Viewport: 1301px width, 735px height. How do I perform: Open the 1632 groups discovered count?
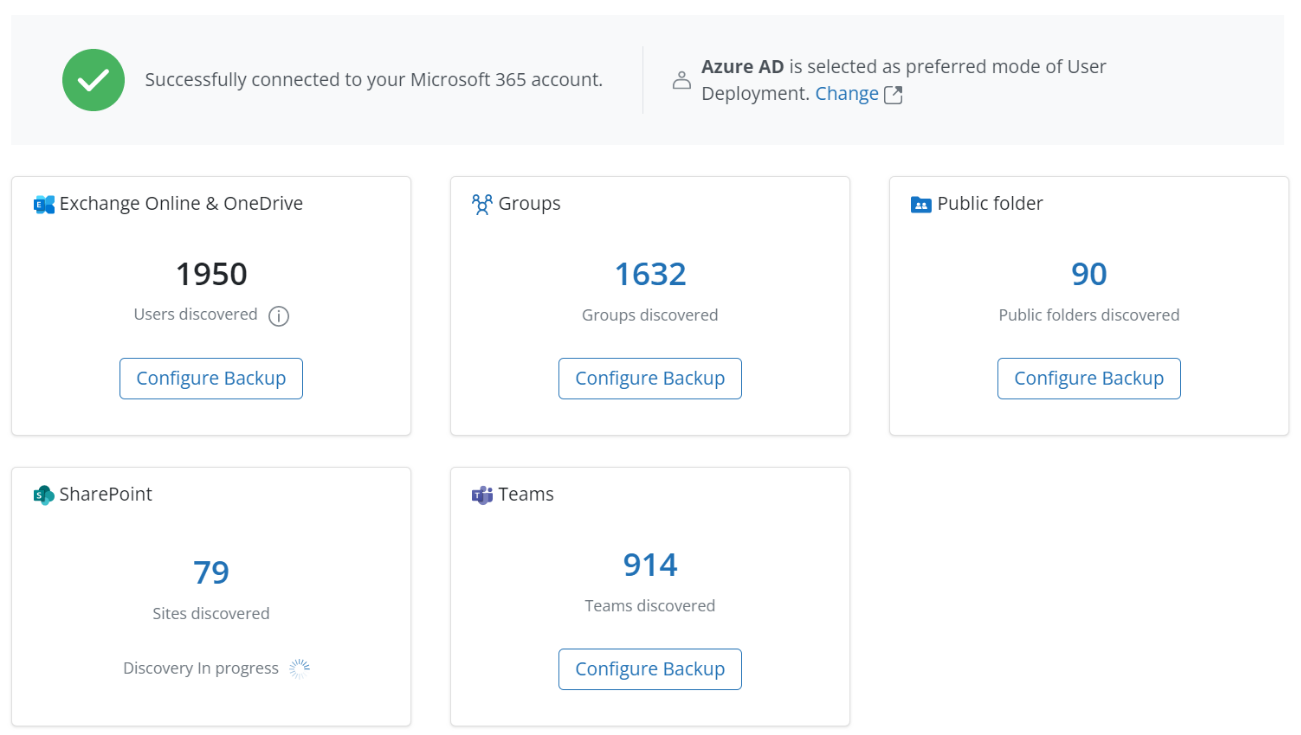coord(650,274)
